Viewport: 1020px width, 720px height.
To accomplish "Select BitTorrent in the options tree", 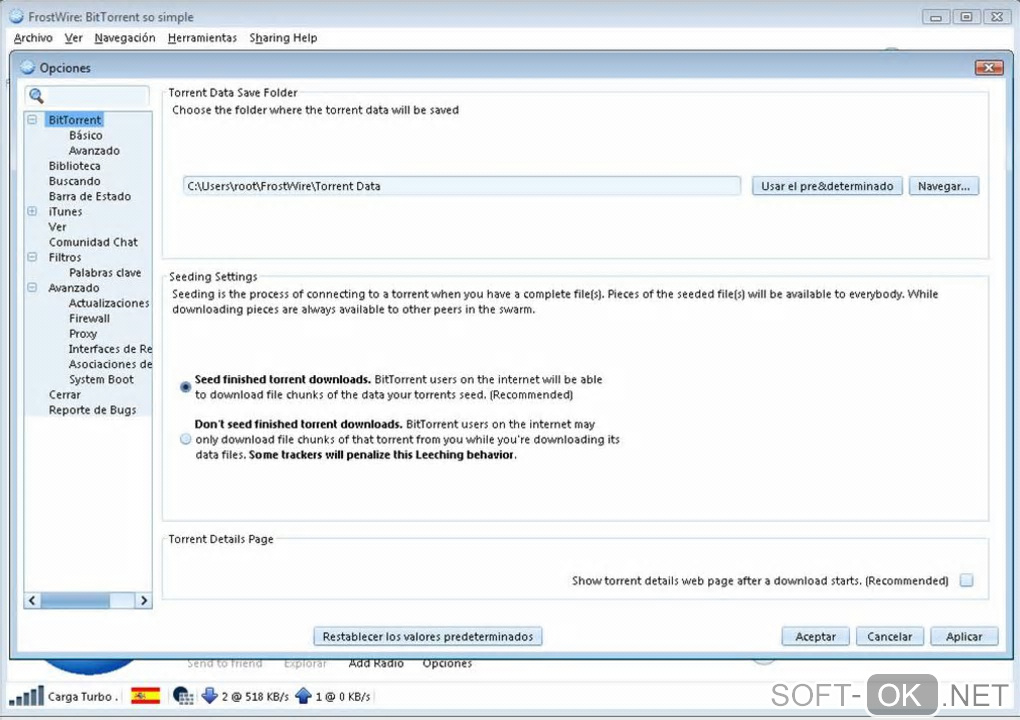I will (75, 120).
